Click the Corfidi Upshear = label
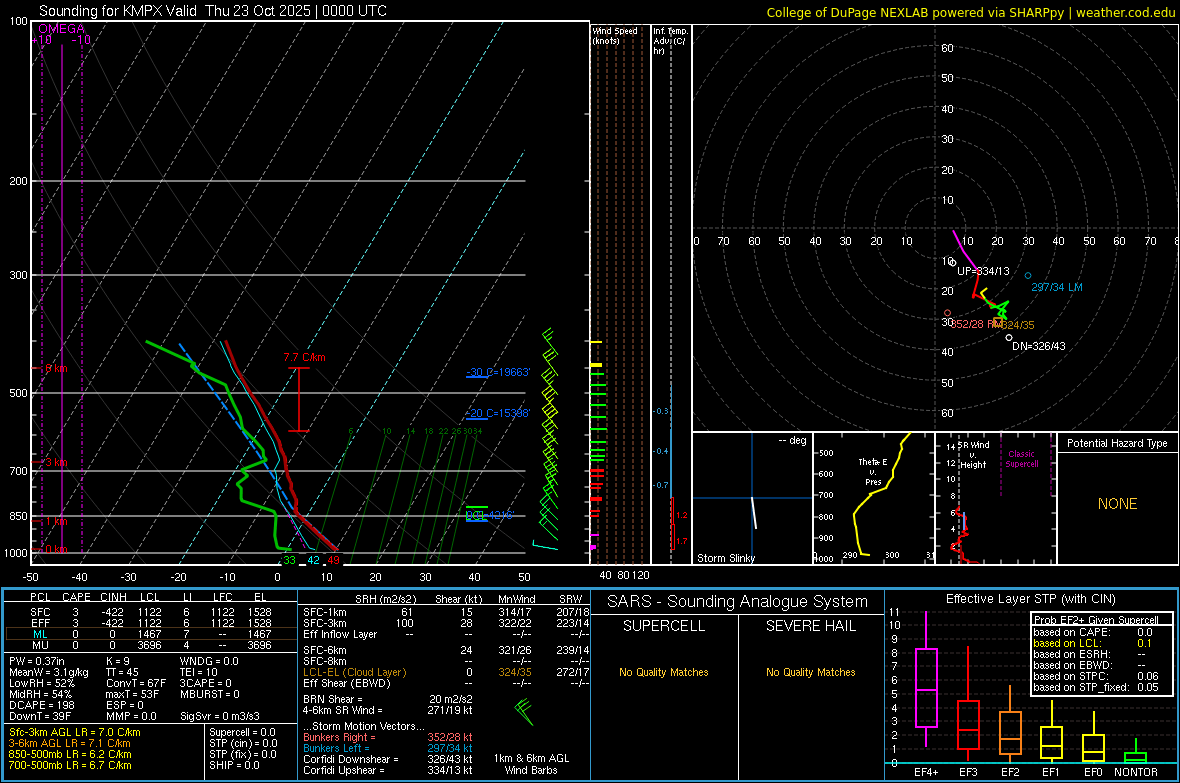Screen dimensions: 1180x783 click(x=344, y=770)
